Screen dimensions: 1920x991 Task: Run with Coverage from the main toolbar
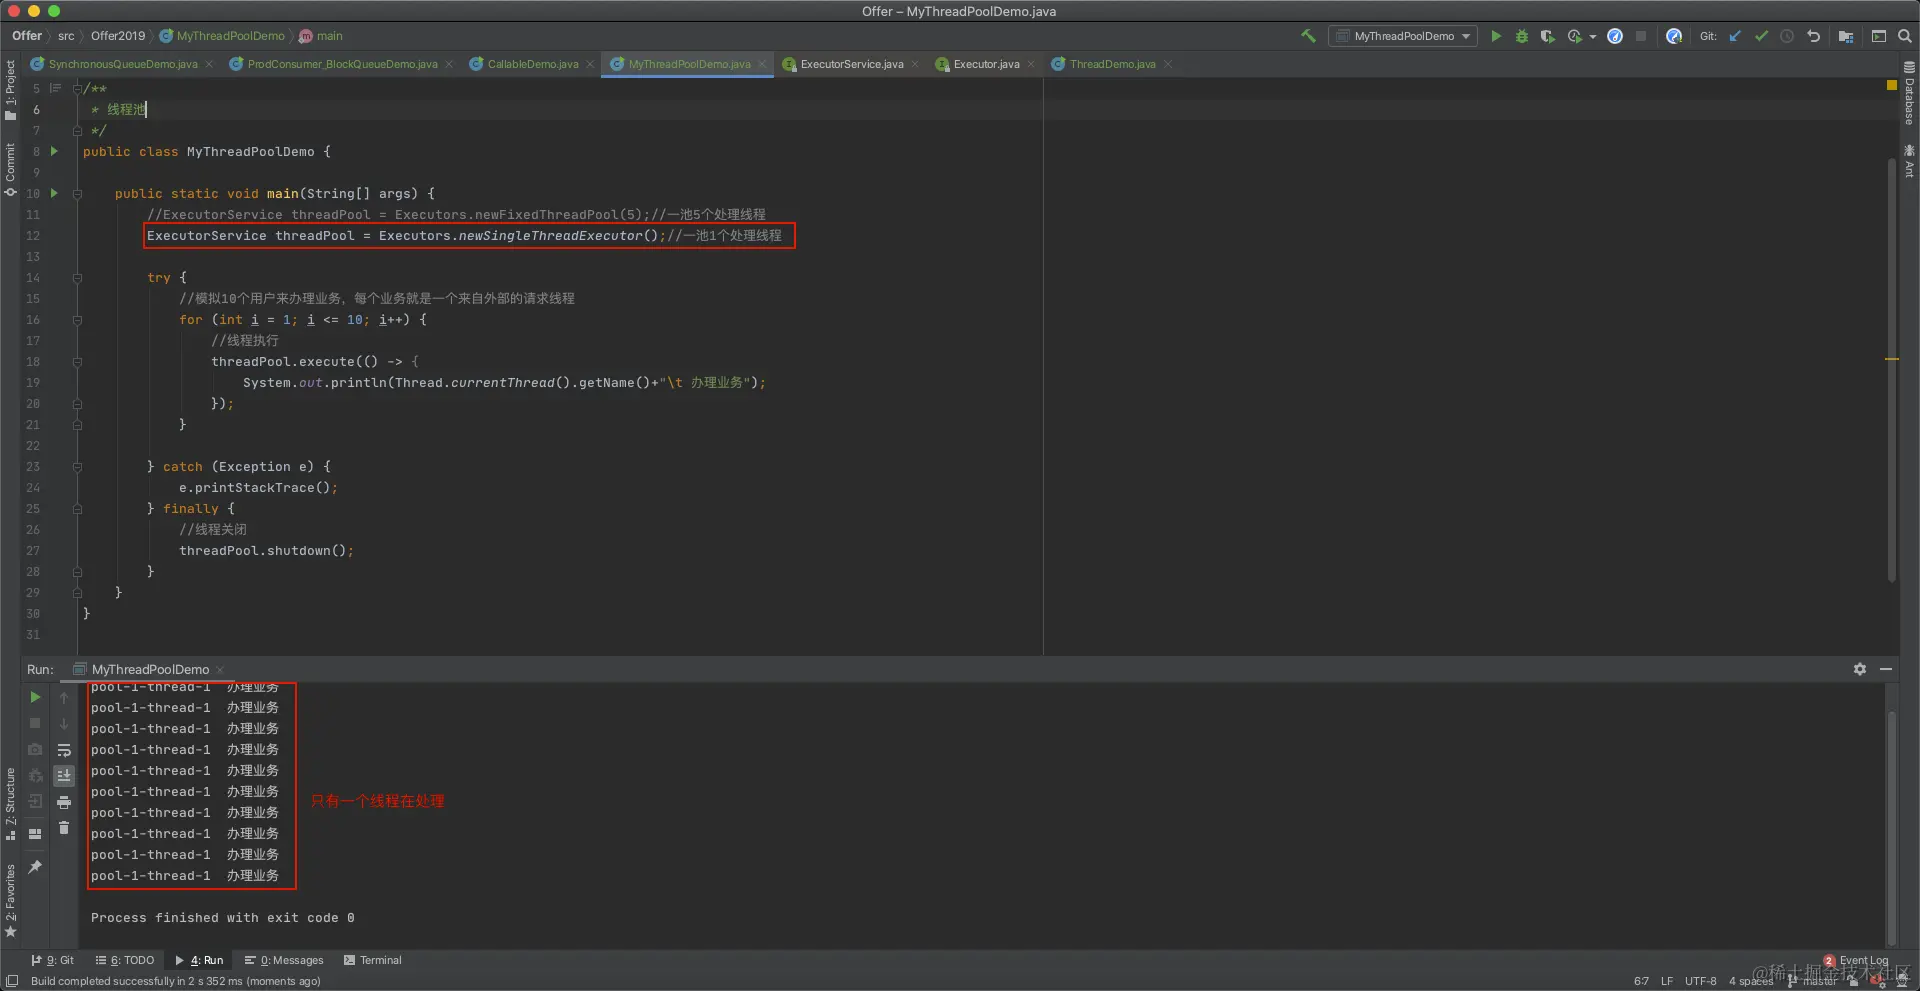1547,36
